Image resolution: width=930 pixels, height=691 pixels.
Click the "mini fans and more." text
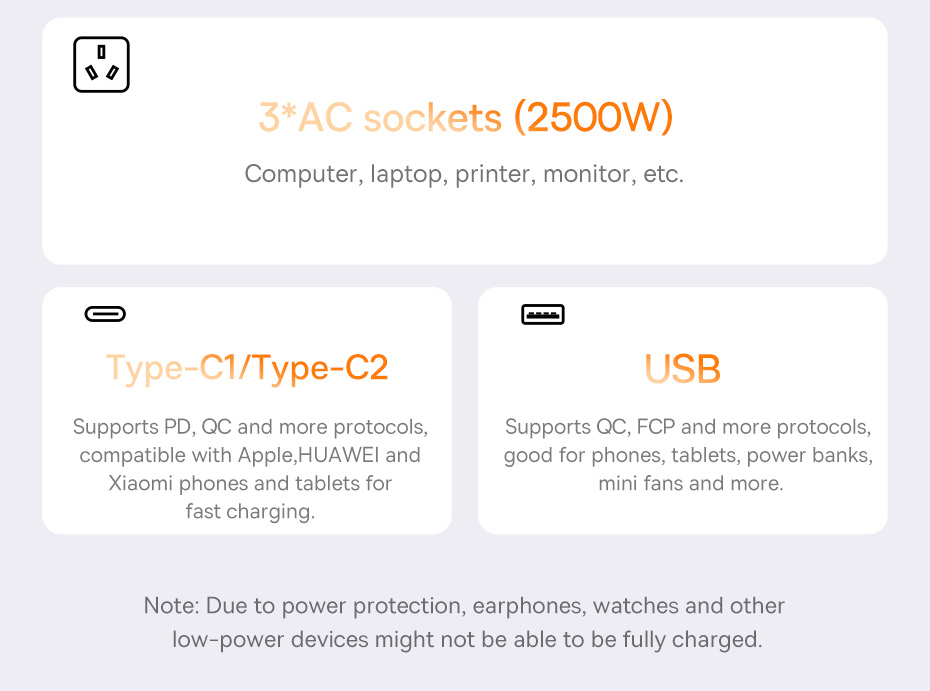(690, 483)
